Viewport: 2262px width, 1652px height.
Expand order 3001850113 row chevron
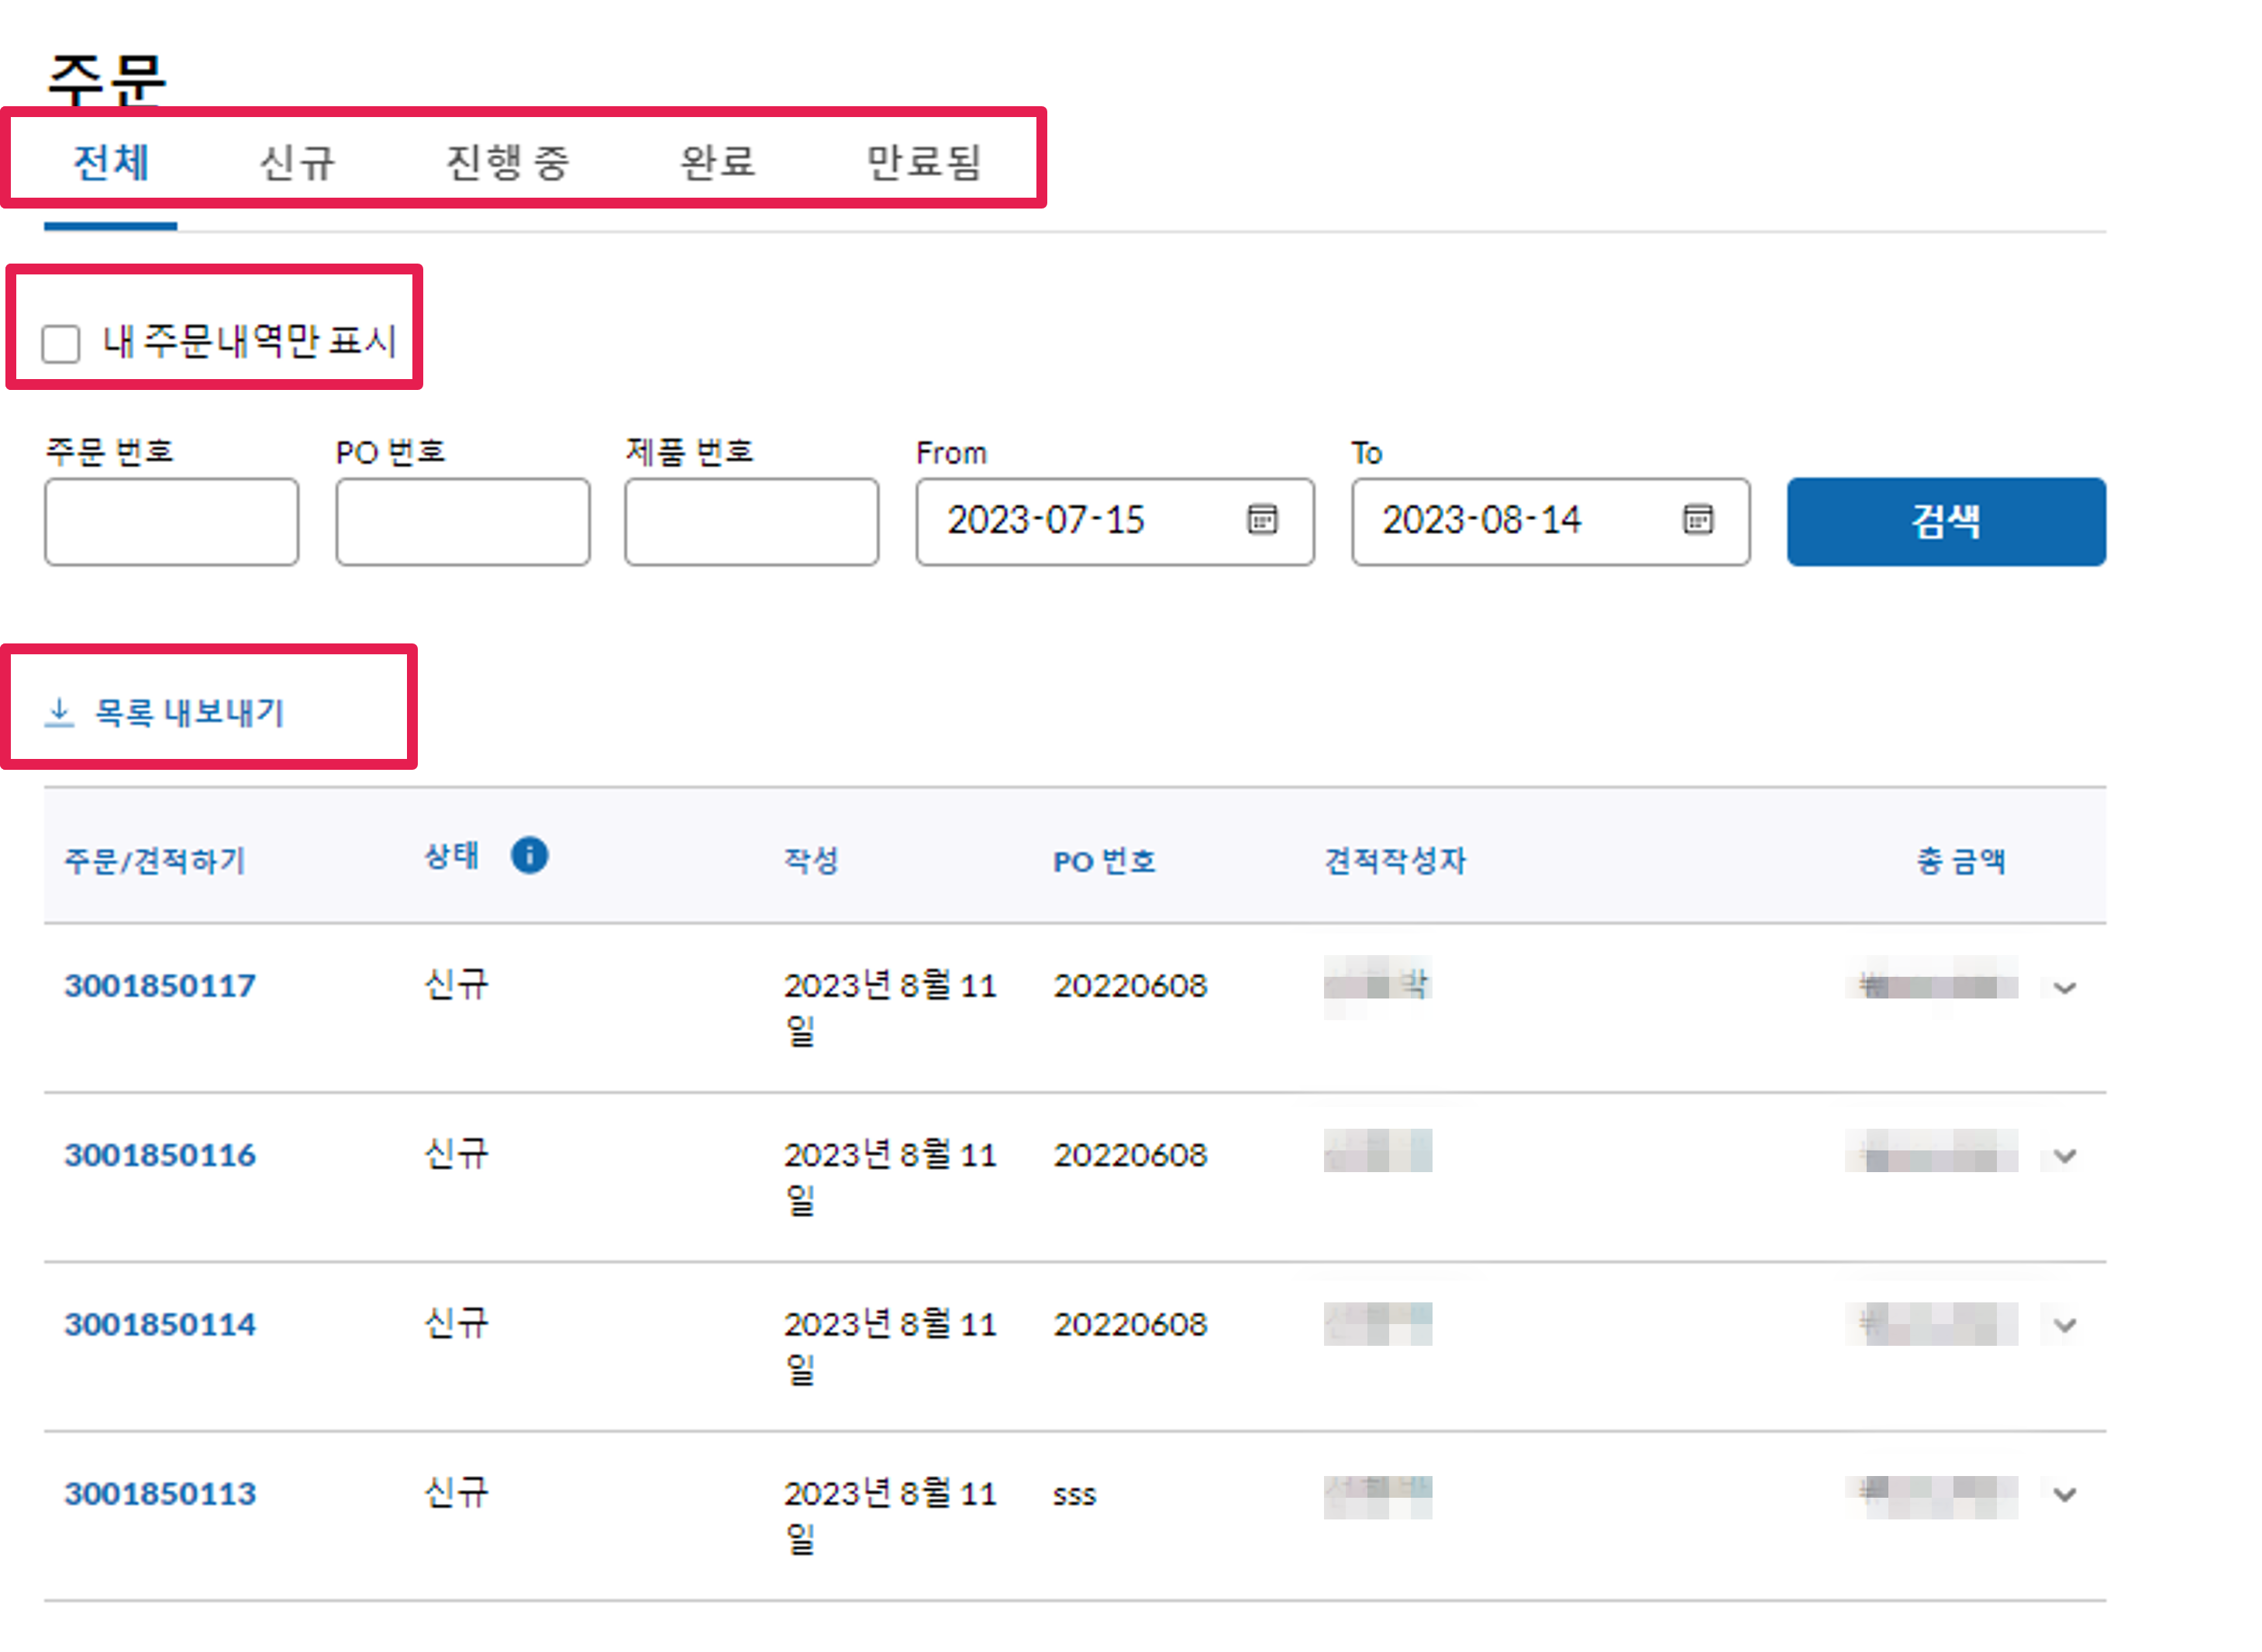(2064, 1495)
